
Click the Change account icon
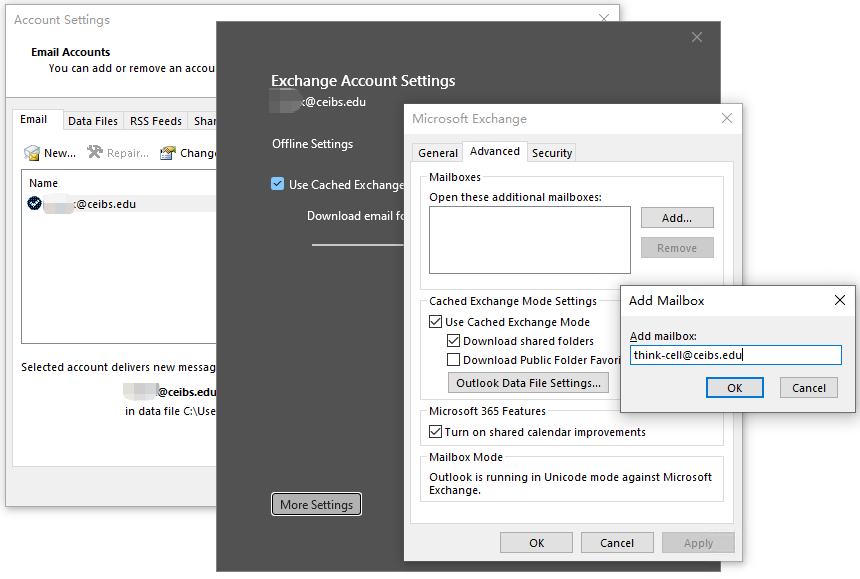(x=168, y=153)
